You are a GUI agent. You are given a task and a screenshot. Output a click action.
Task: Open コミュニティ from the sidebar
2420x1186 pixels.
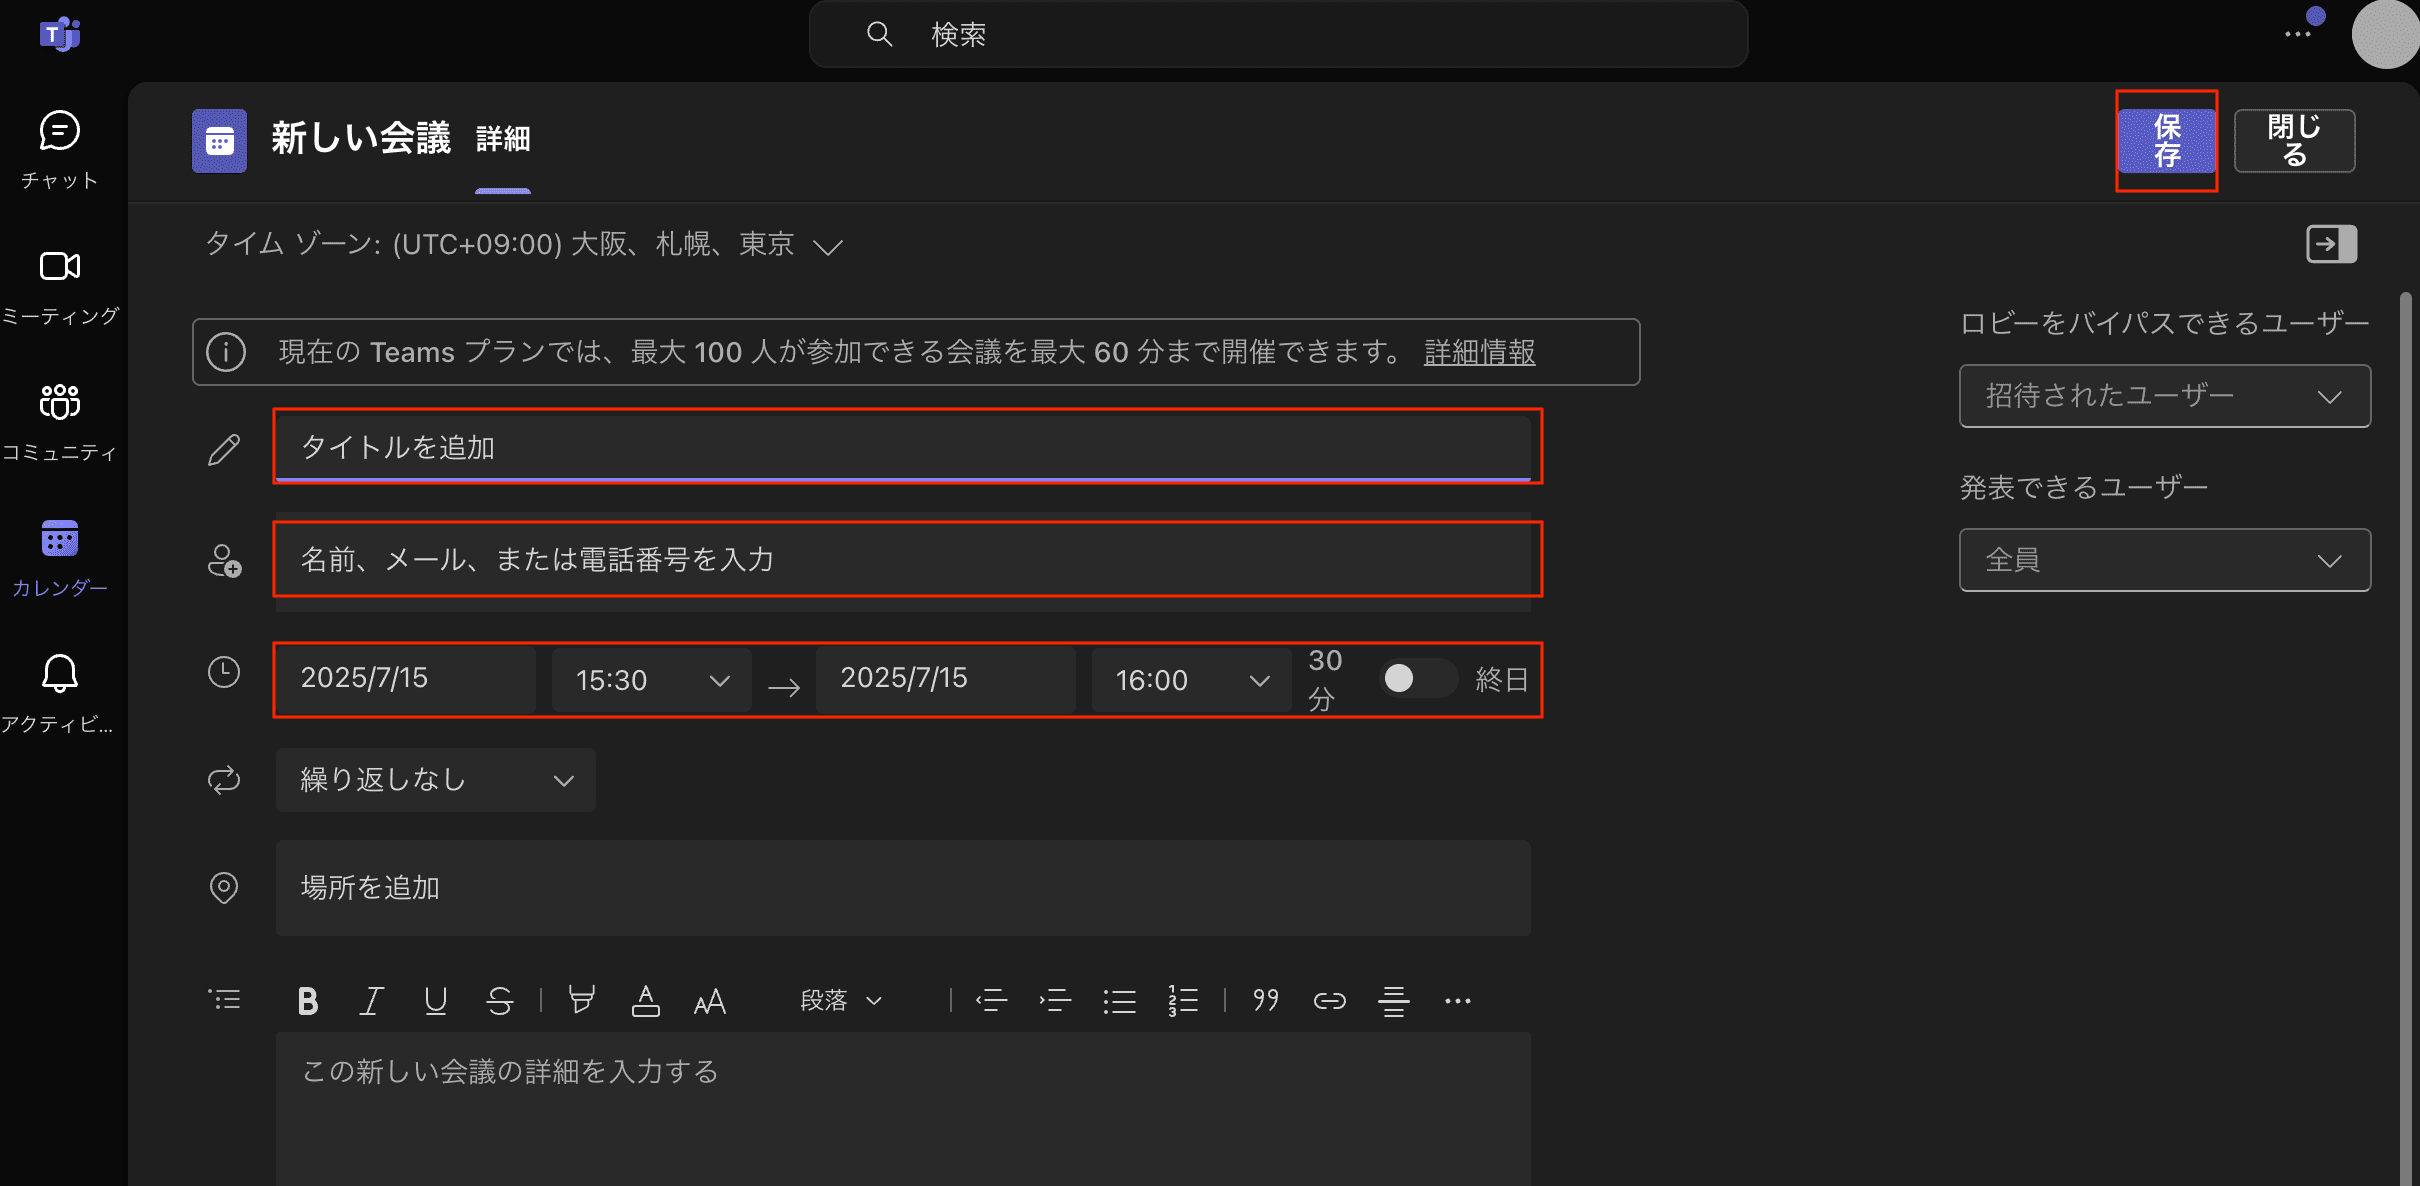click(x=59, y=421)
